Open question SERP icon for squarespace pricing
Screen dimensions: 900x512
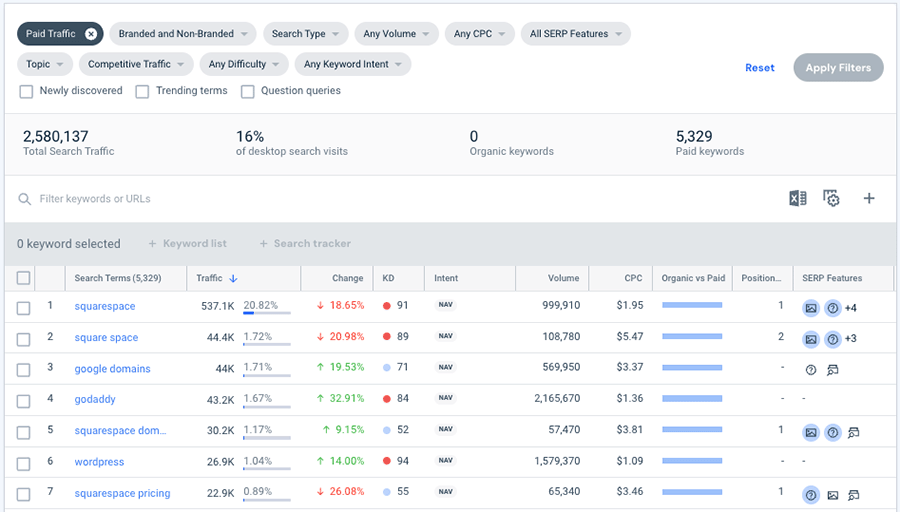pos(810,495)
